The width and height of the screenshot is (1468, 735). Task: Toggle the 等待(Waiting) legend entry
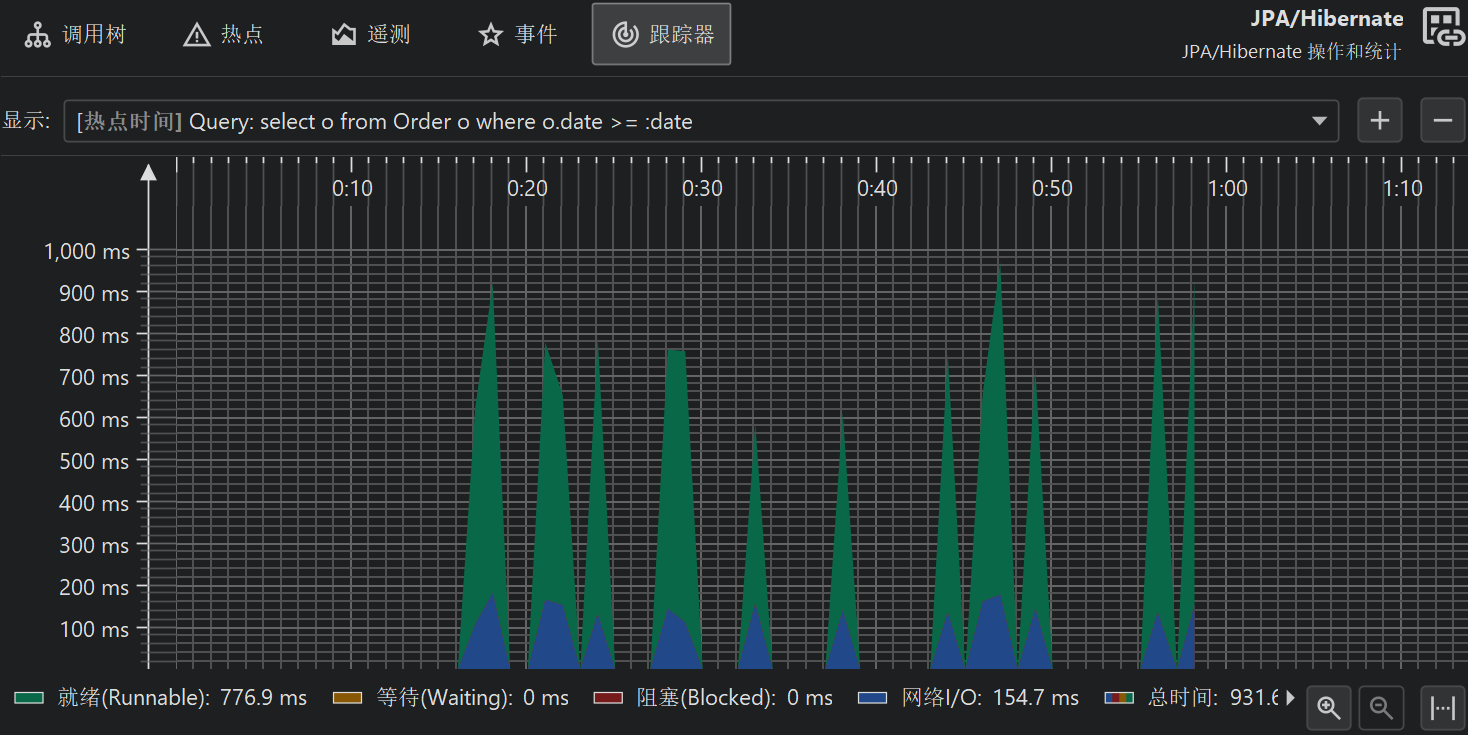point(450,698)
